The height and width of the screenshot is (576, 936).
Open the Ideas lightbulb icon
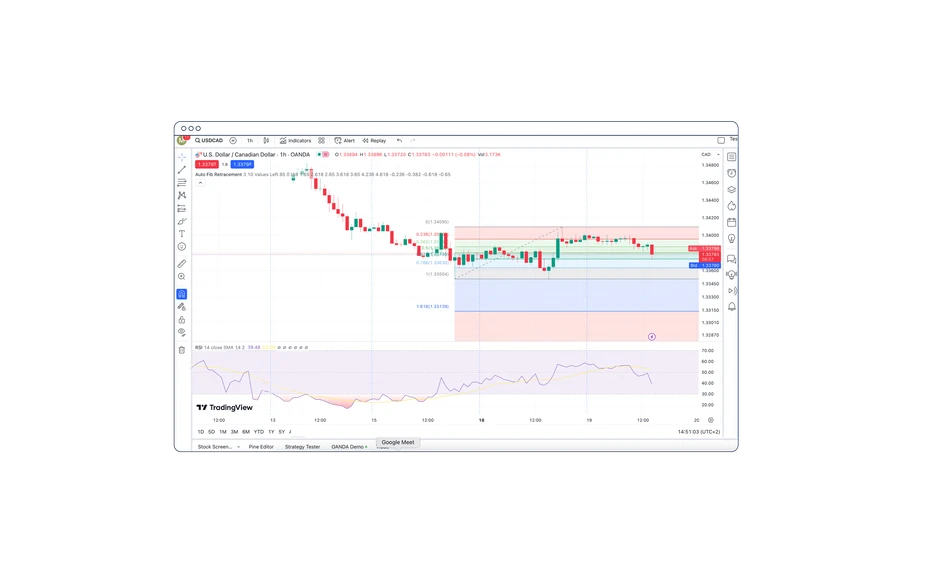pyautogui.click(x=731, y=239)
